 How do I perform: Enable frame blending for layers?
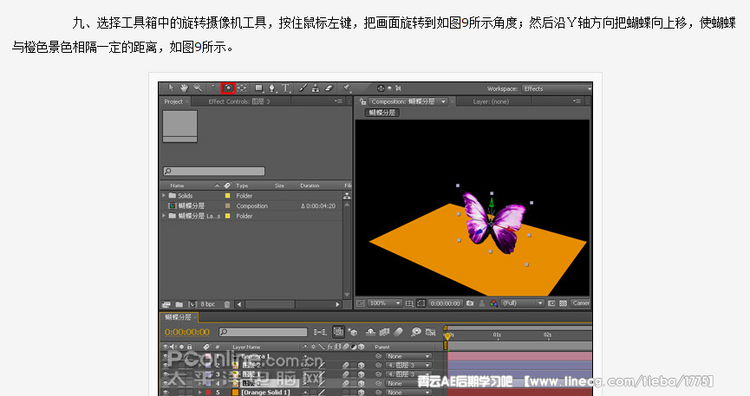tap(385, 332)
